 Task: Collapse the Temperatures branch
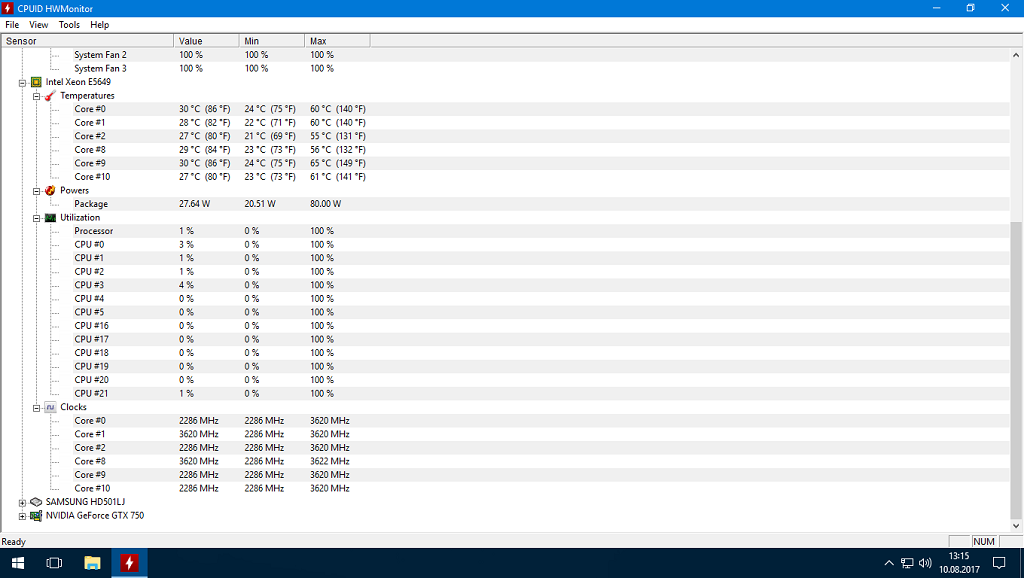coord(37,97)
